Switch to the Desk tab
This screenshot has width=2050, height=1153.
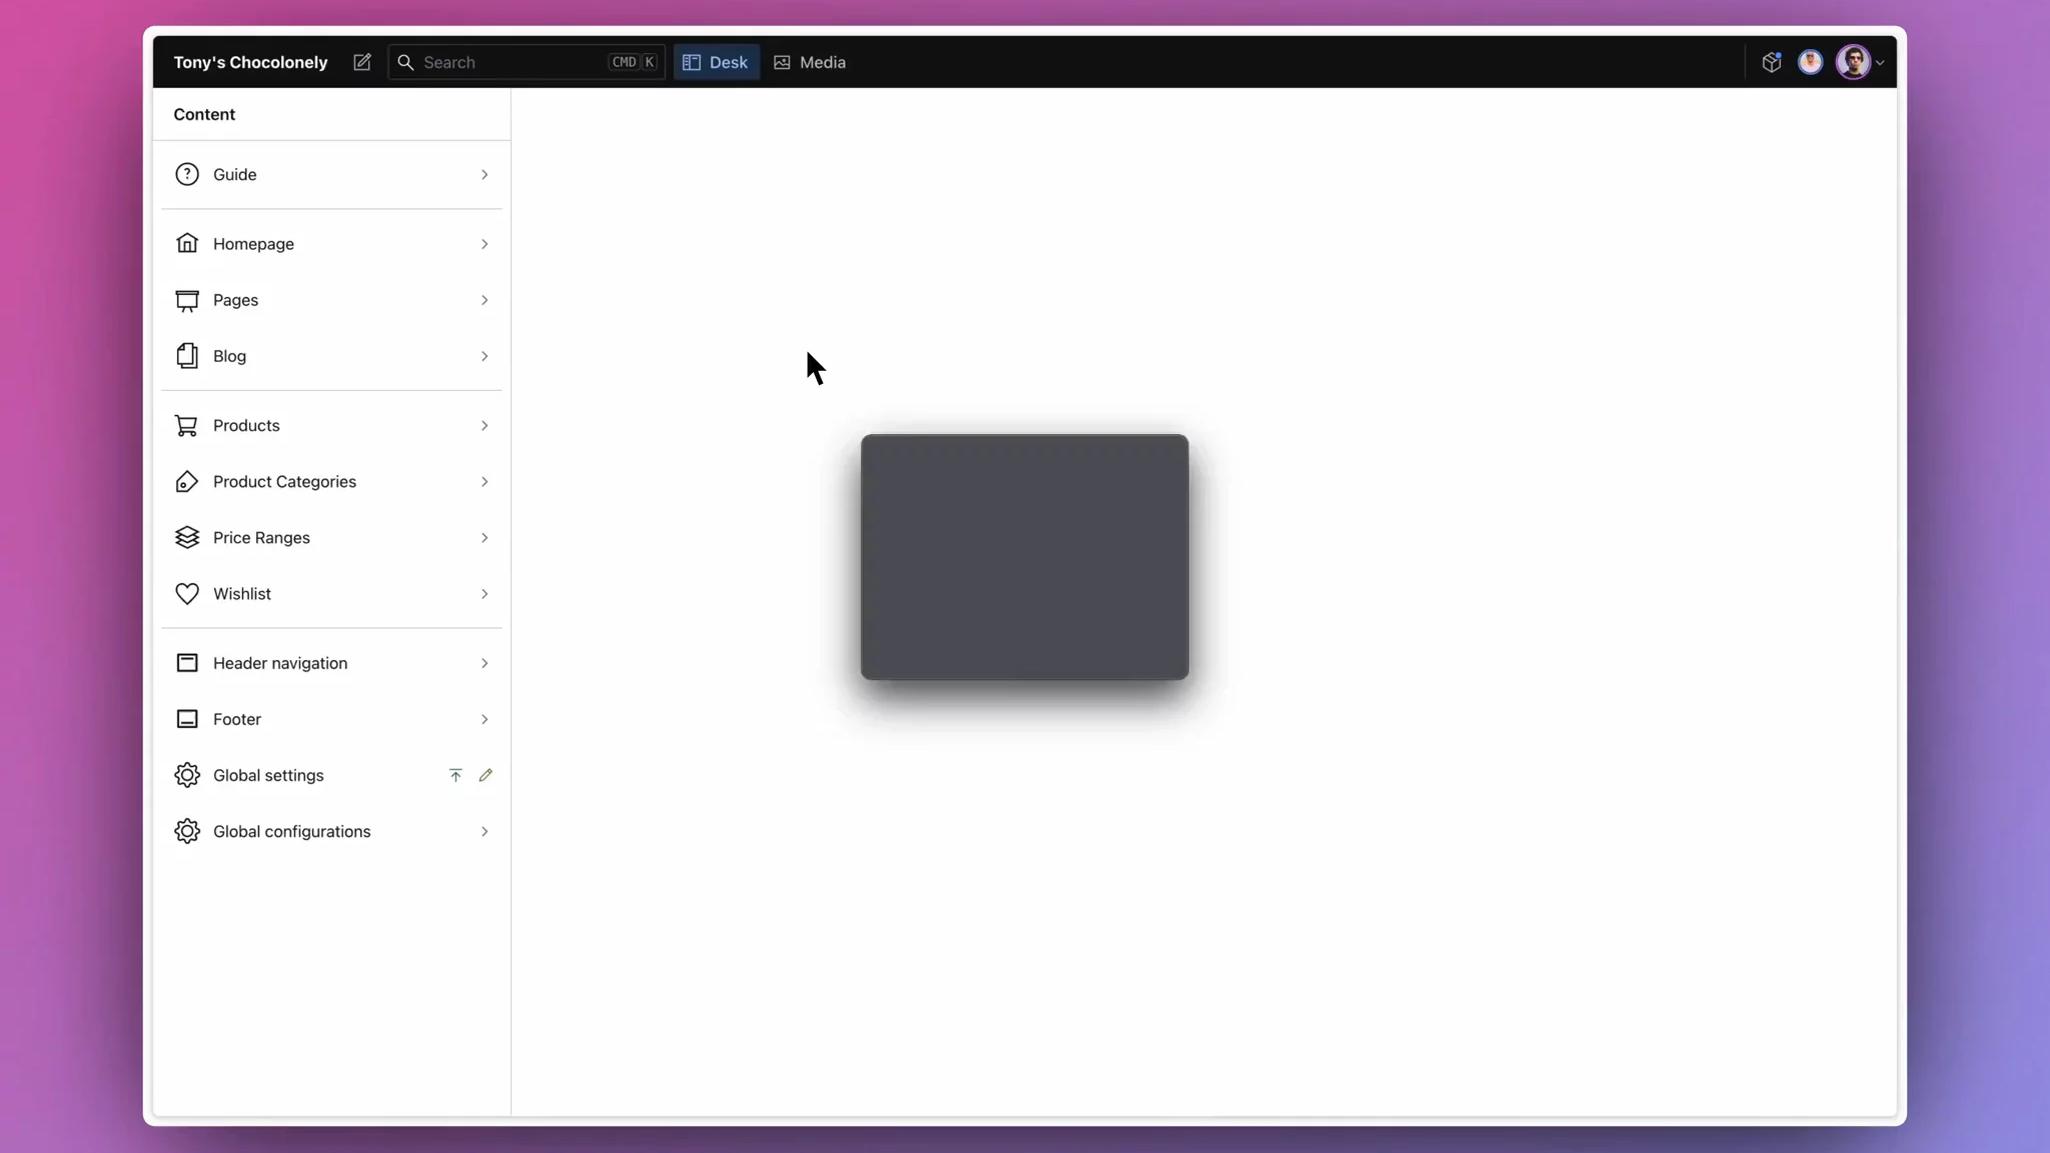click(x=716, y=62)
